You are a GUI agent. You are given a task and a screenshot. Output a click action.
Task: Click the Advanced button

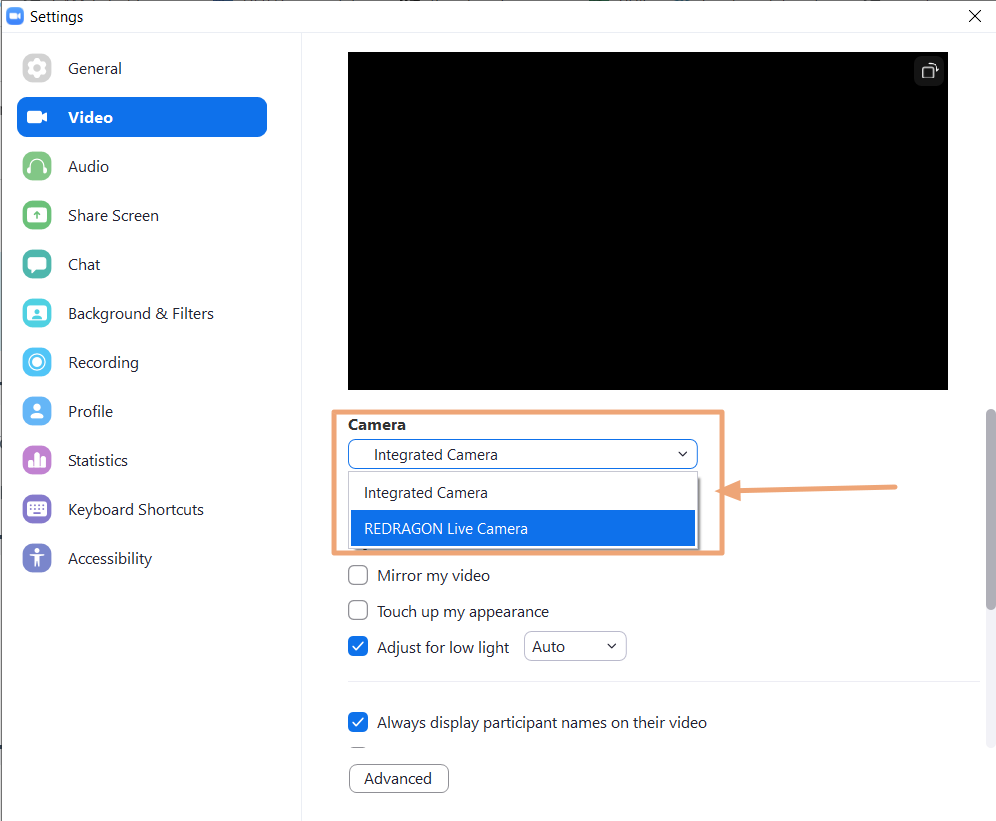coord(398,778)
